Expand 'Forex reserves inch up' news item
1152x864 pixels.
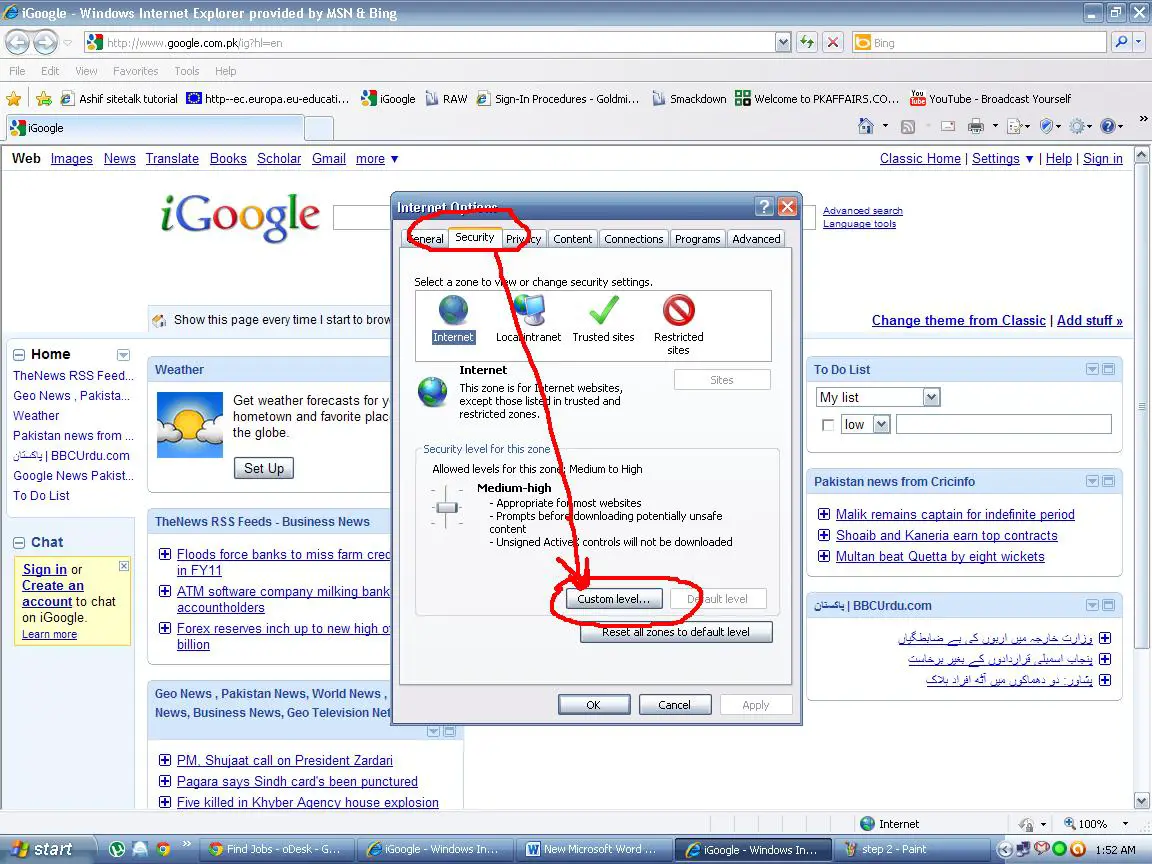pyautogui.click(x=165, y=628)
